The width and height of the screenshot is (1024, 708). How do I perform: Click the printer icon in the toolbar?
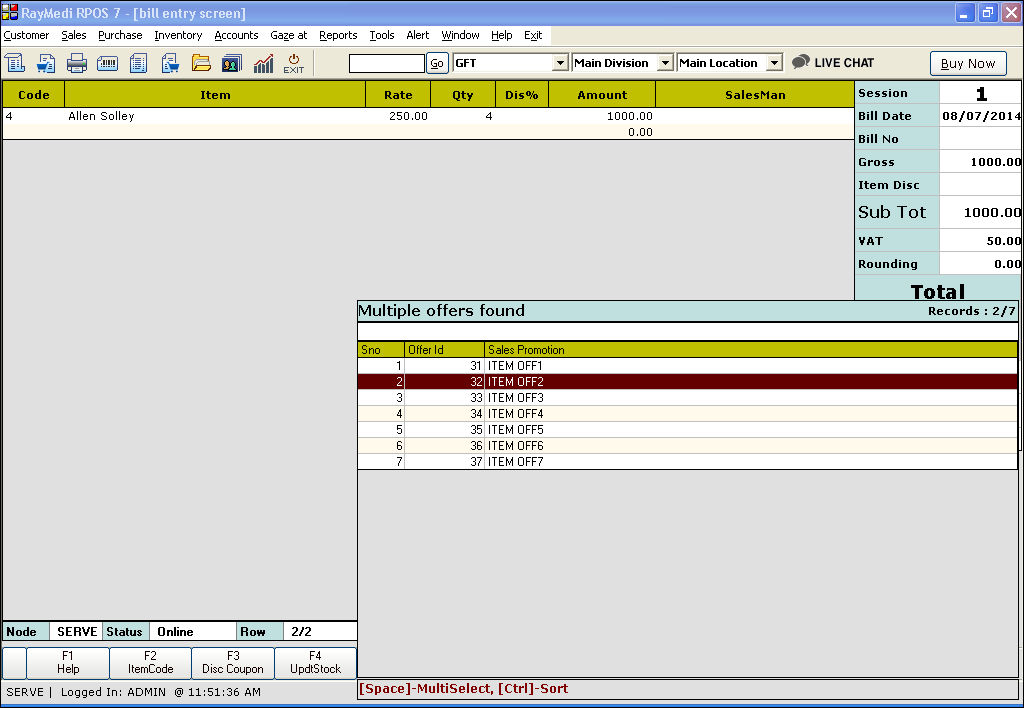point(76,63)
